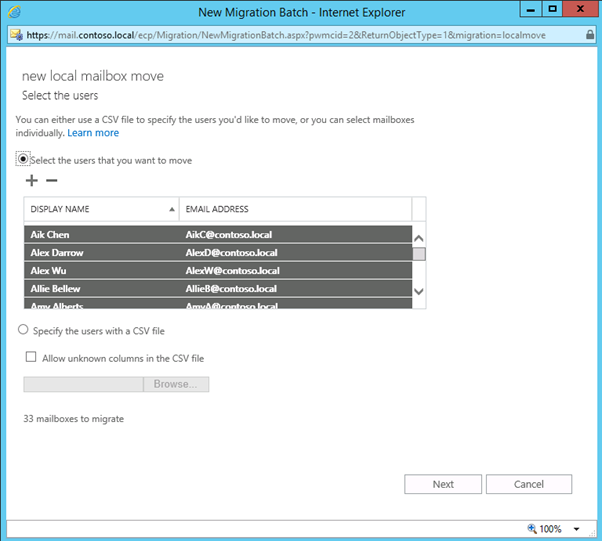This screenshot has width=602, height=541.
Task: Click the minus icon to remove users
Action: coord(51,180)
